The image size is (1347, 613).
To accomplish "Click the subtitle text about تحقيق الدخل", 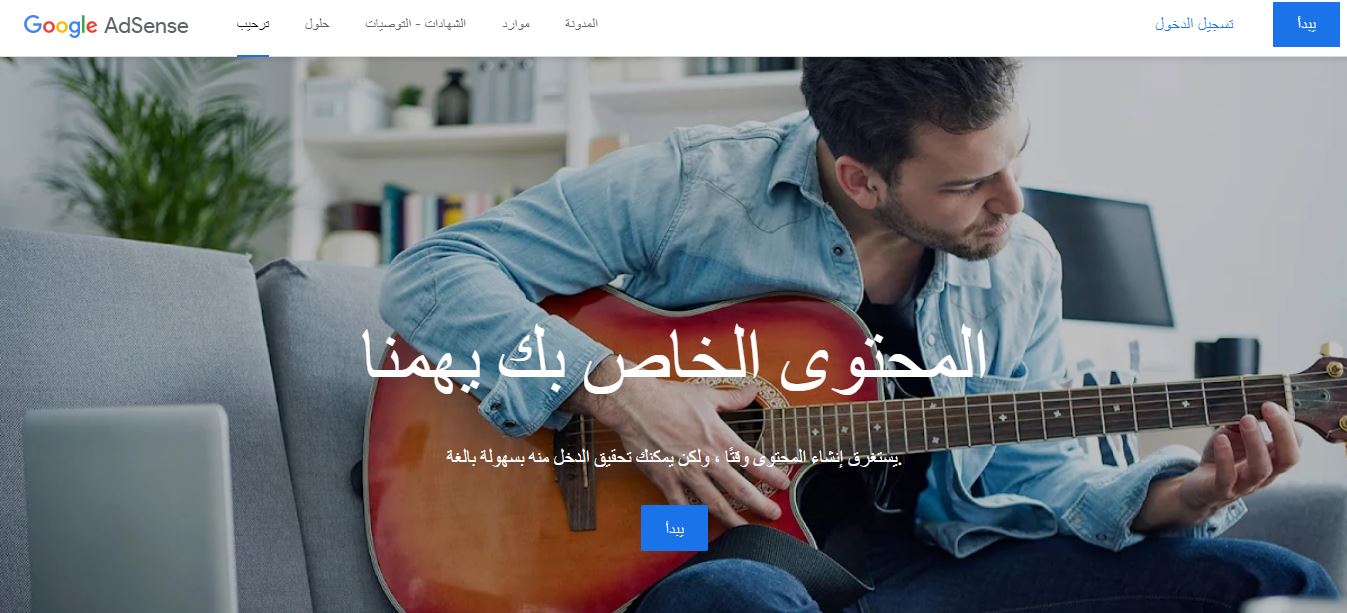I will click(674, 459).
